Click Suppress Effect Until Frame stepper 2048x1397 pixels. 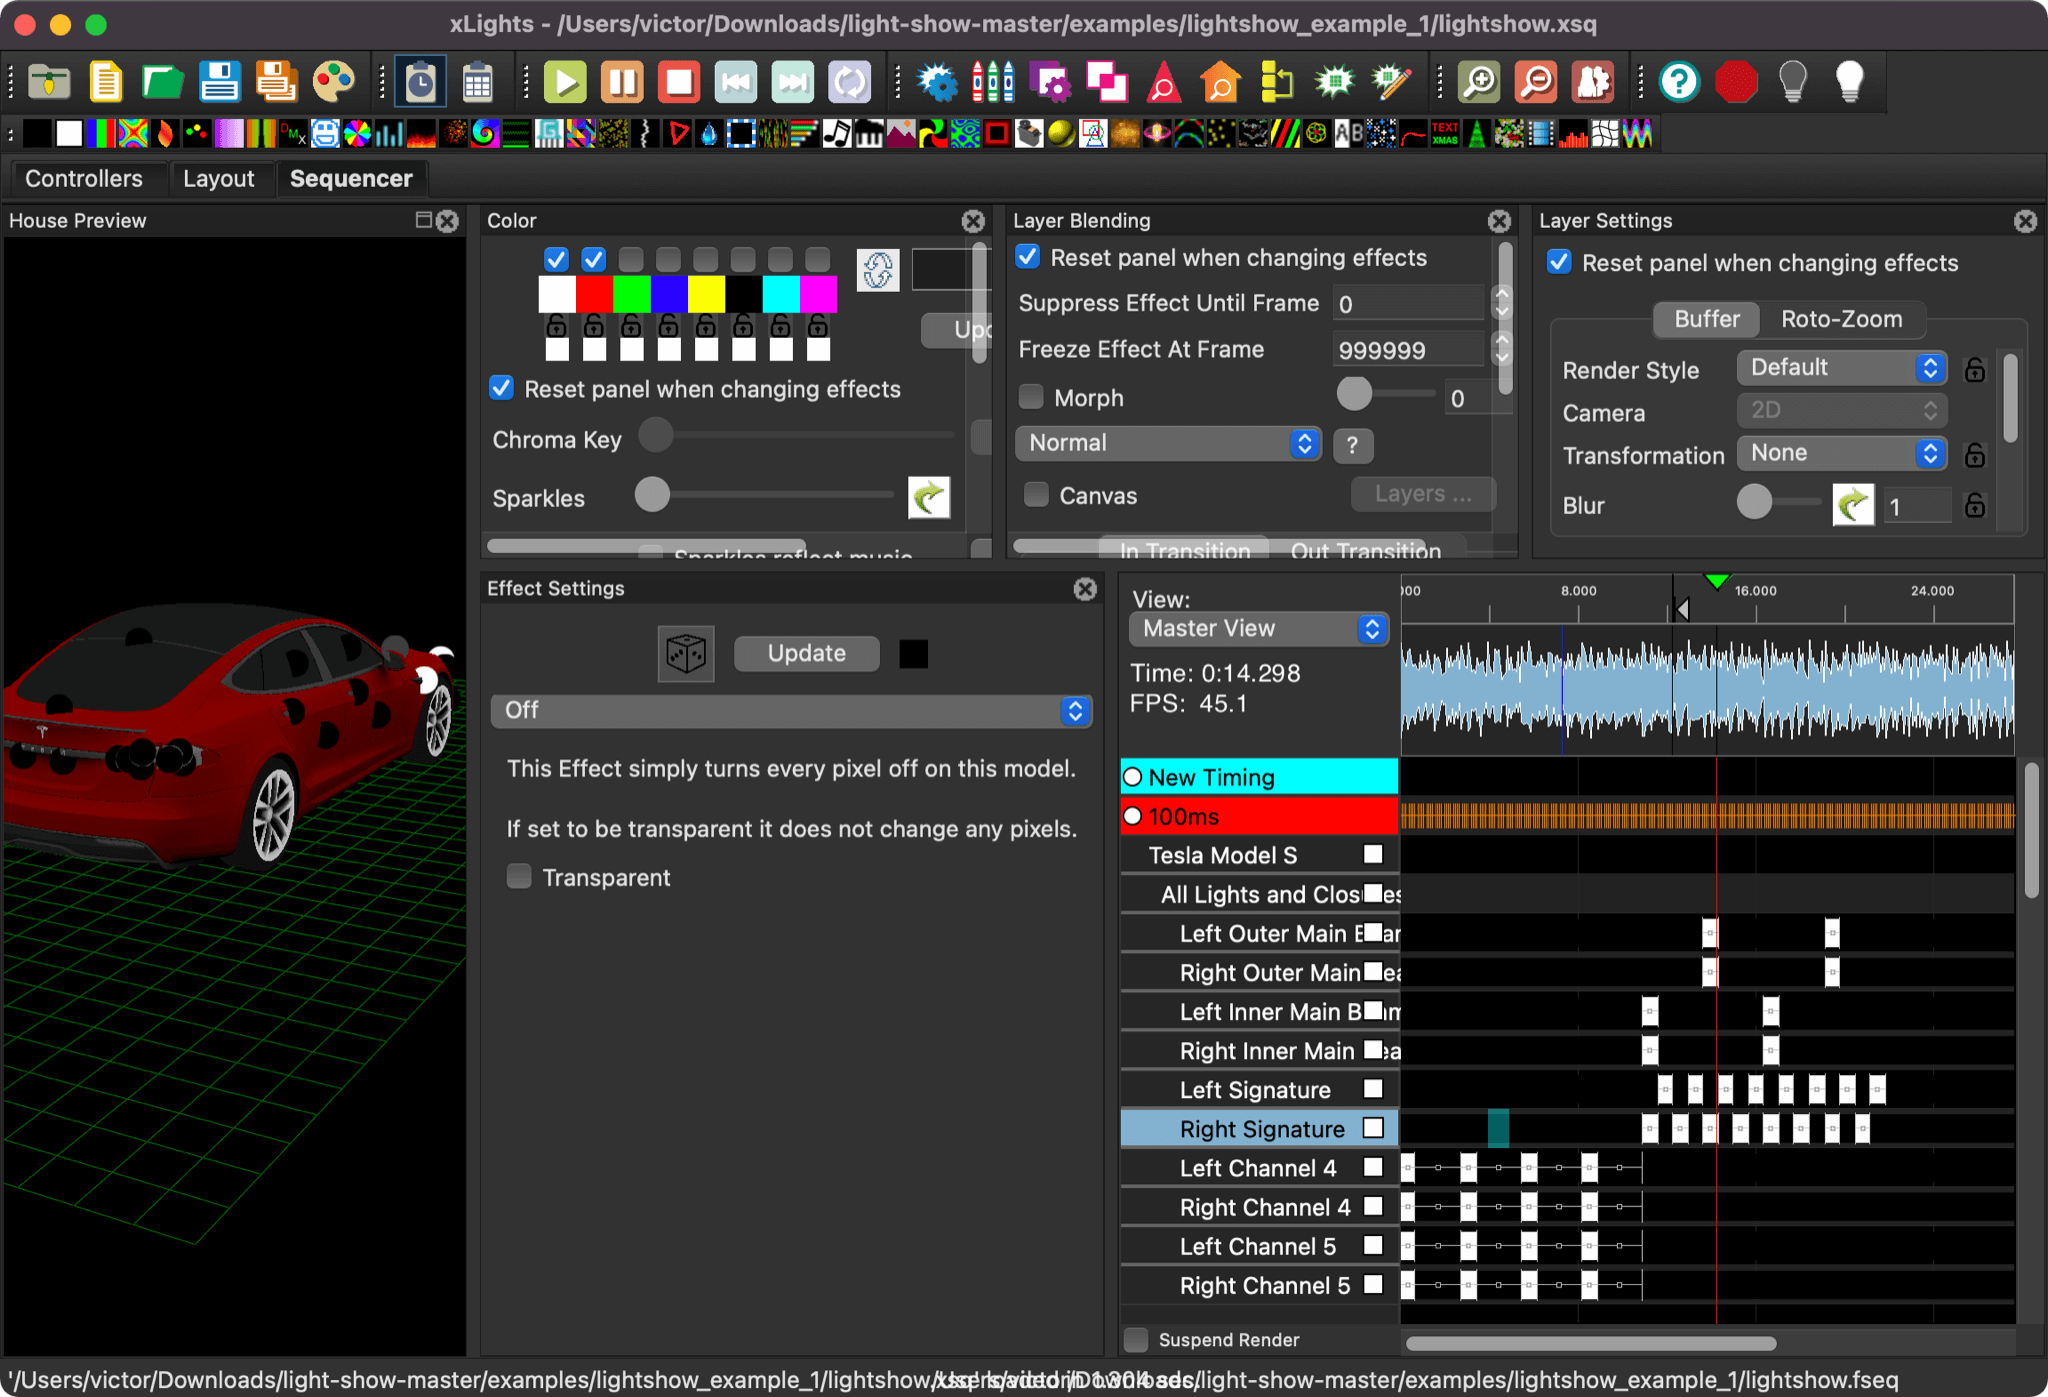(x=1501, y=303)
